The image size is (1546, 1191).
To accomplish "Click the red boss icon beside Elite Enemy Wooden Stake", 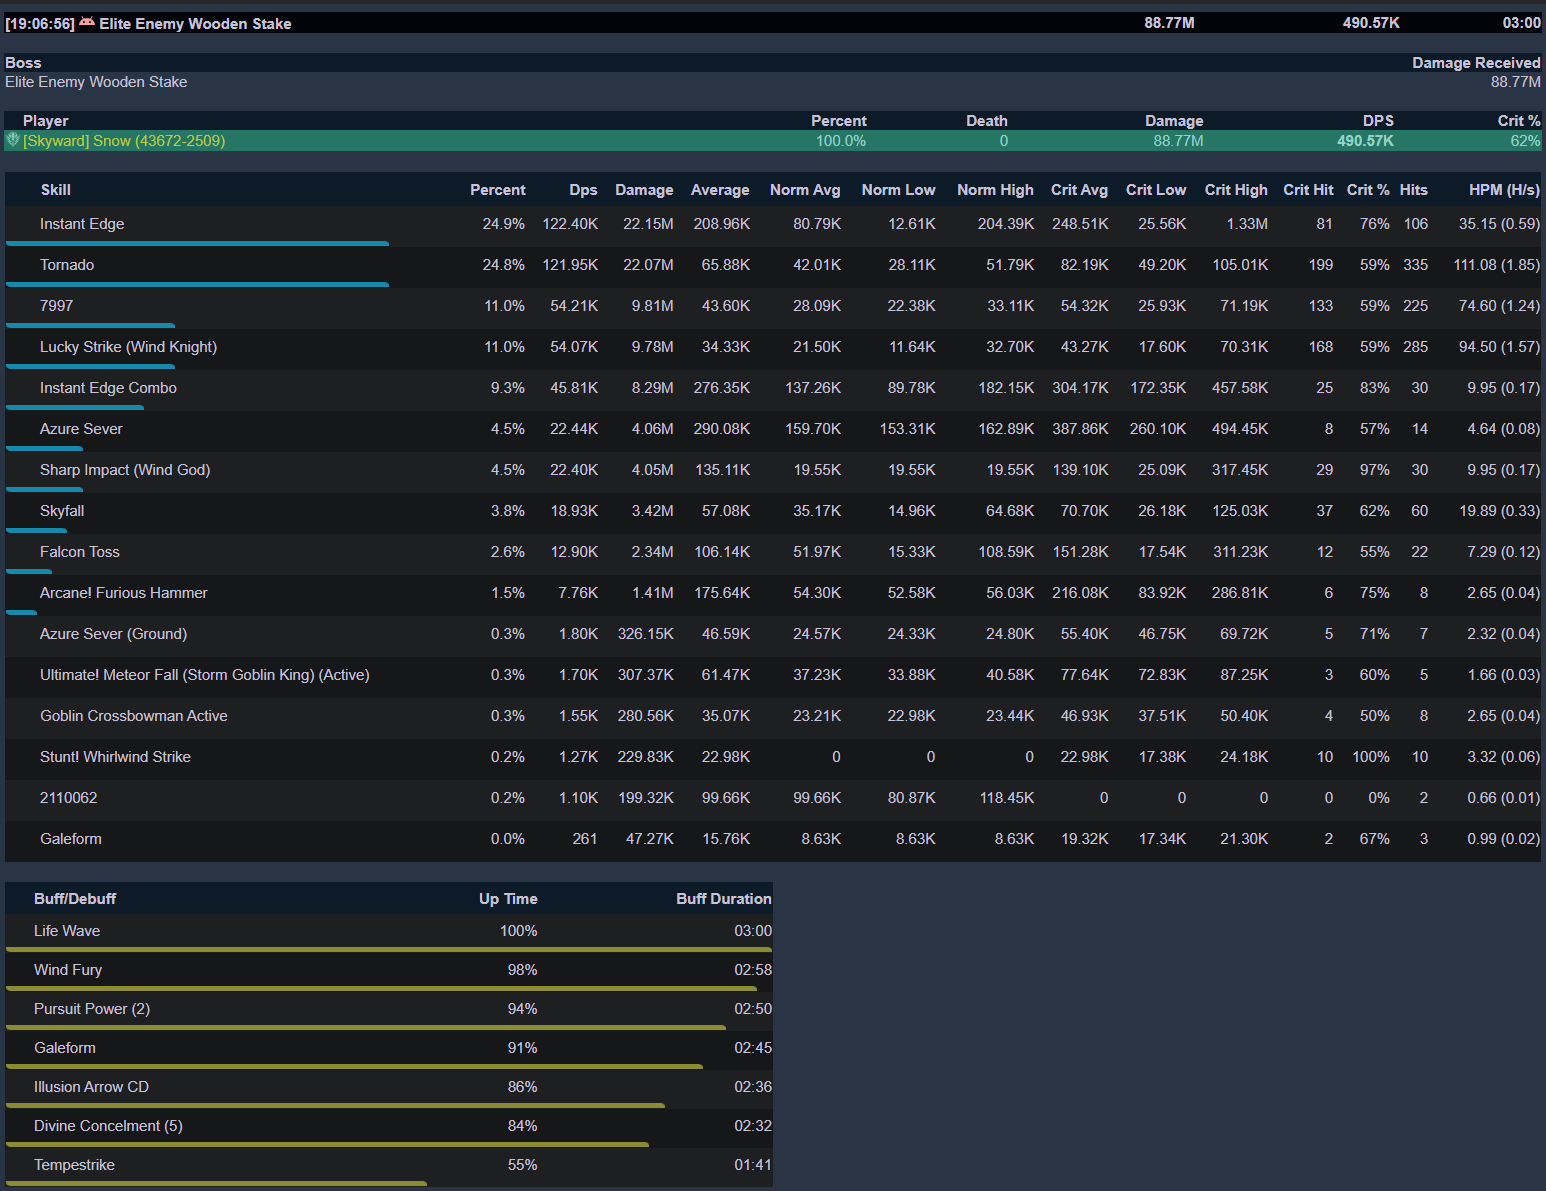I will click(x=87, y=23).
